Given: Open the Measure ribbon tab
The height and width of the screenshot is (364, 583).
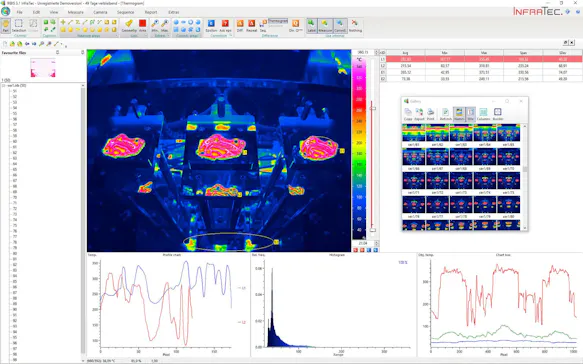Looking at the screenshot, I should coord(75,12).
